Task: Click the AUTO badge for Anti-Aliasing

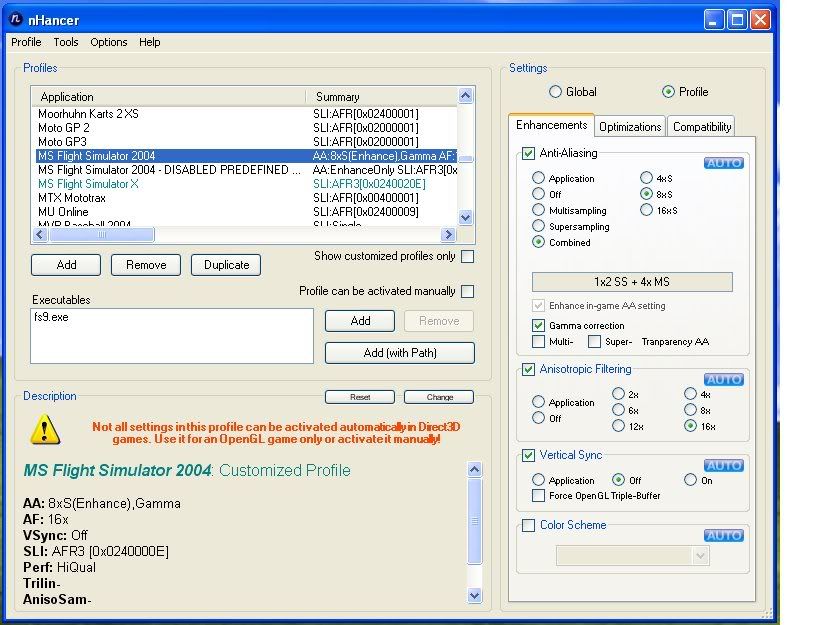Action: point(724,163)
